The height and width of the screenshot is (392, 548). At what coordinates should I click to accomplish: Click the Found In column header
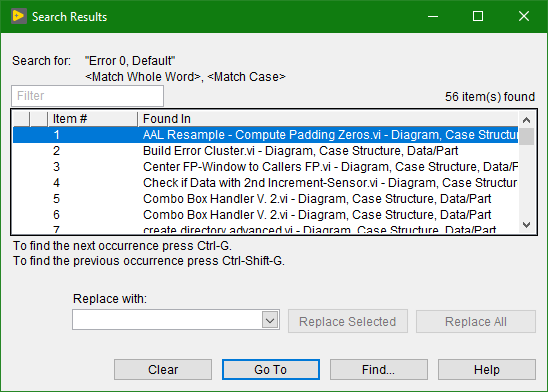[328, 119]
